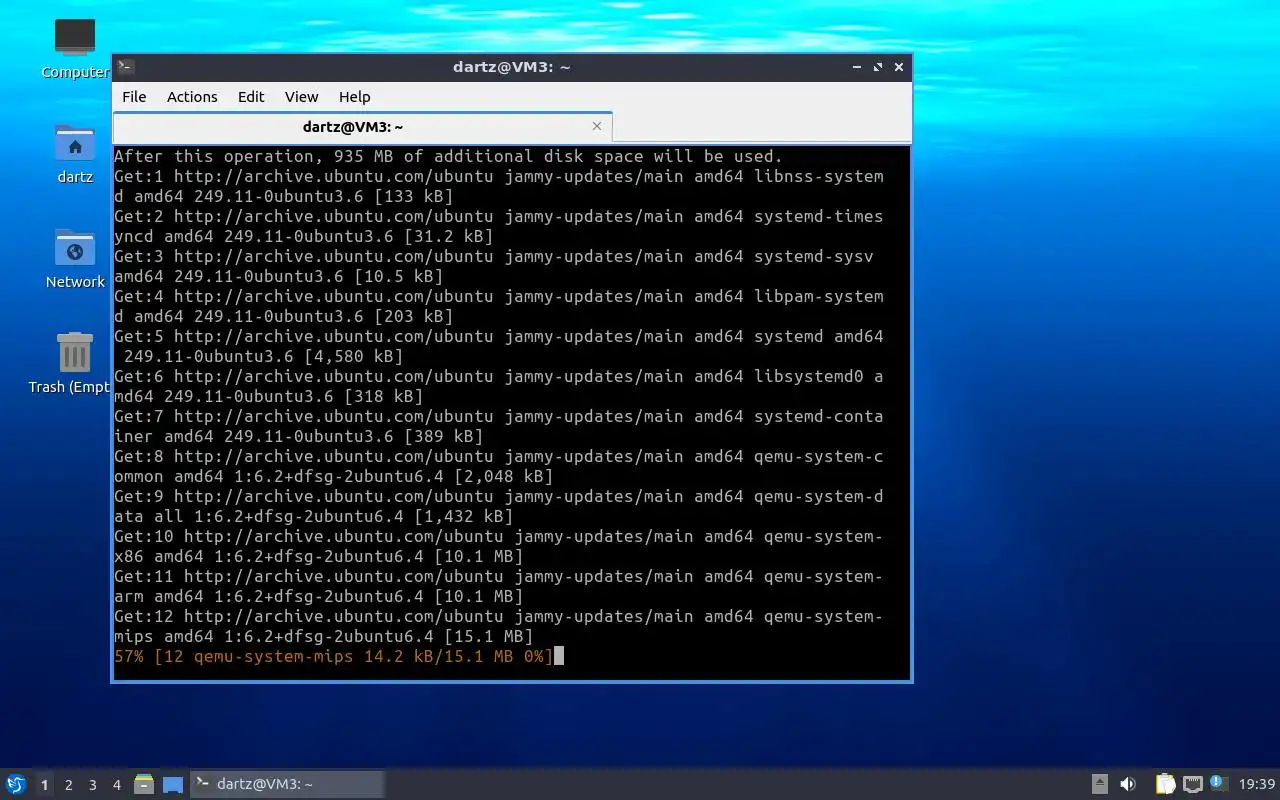Click the terminal window title bar text
Image resolution: width=1280 pixels, height=800 pixels.
pos(511,67)
